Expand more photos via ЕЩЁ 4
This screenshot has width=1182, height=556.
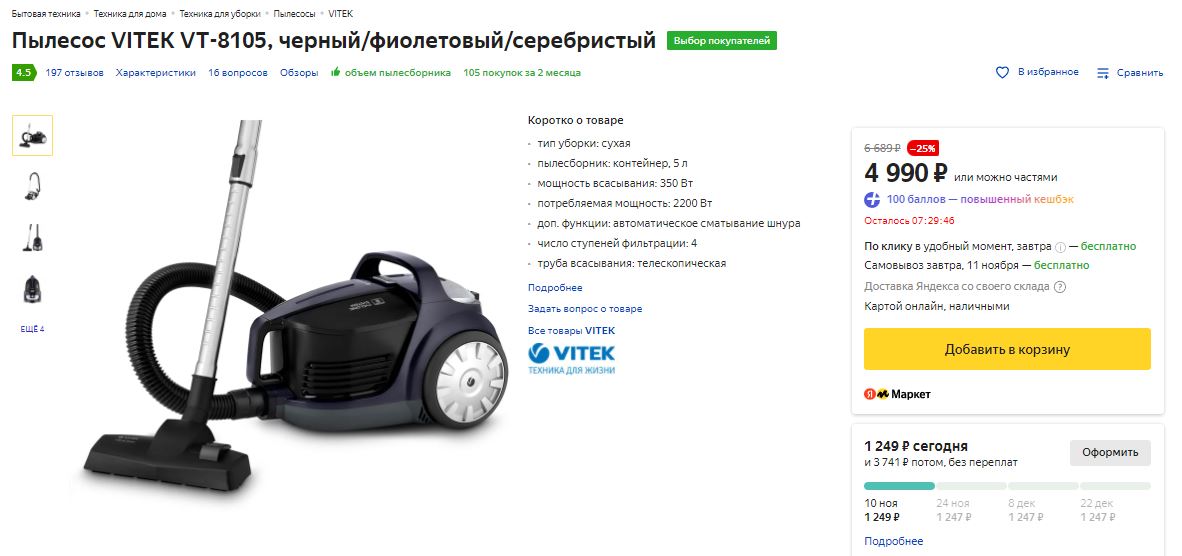32,329
